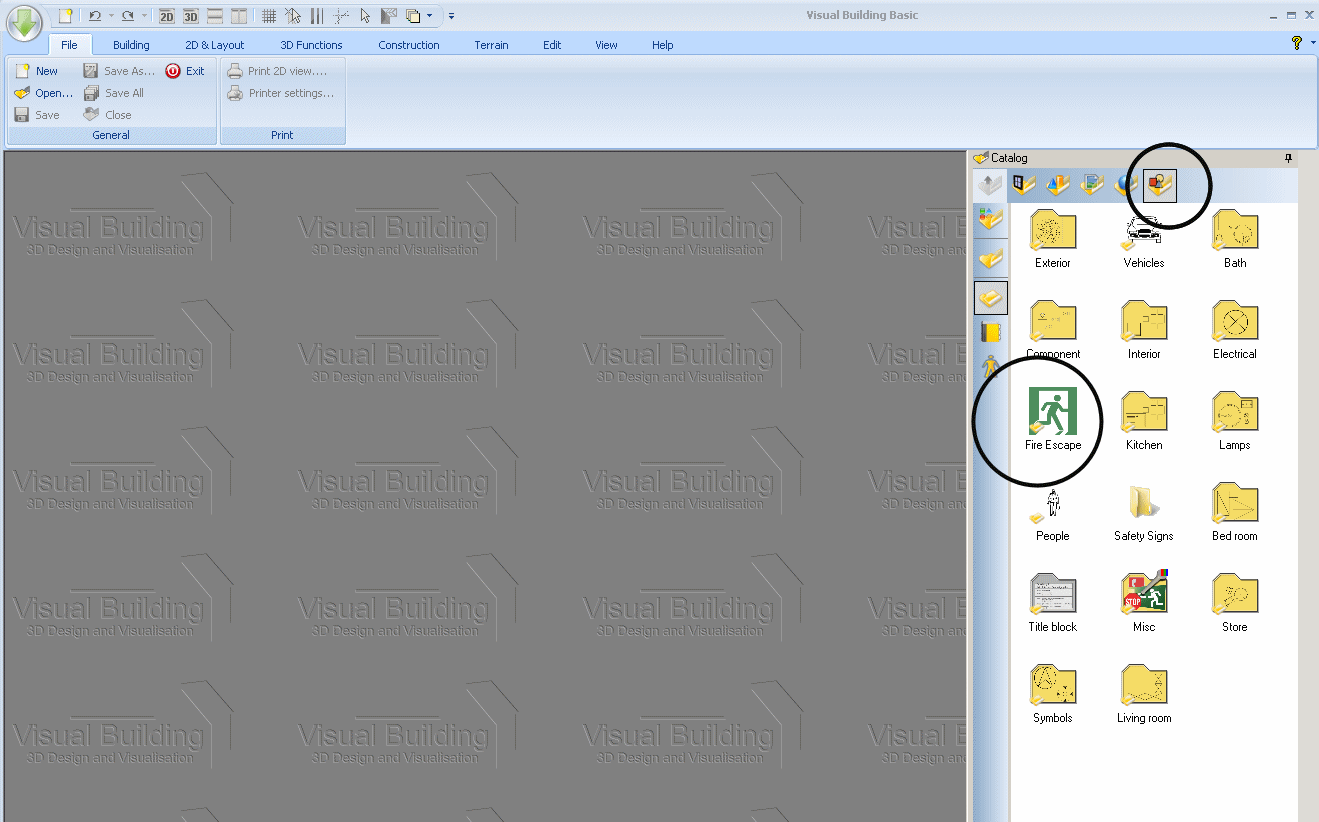Click the yellow help question mark icon
The image size is (1319, 822).
coord(1297,43)
